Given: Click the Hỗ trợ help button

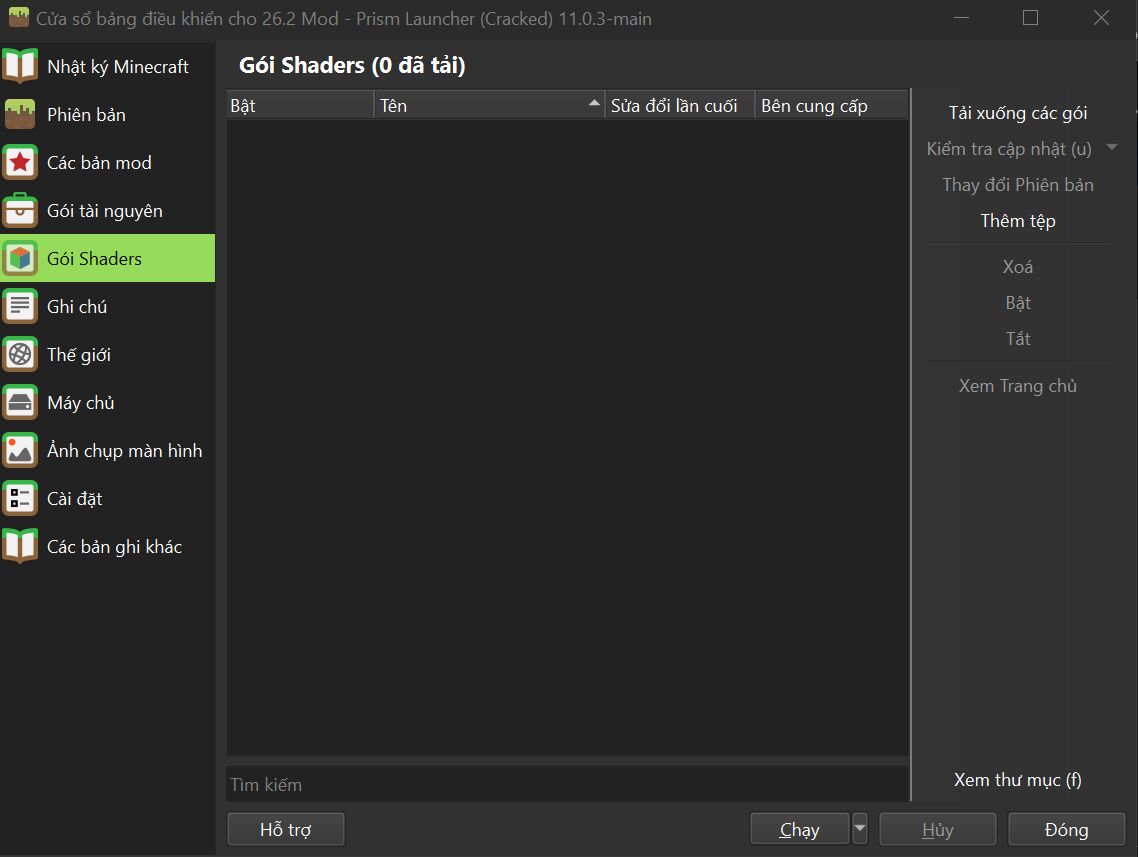Looking at the screenshot, I should [x=285, y=829].
